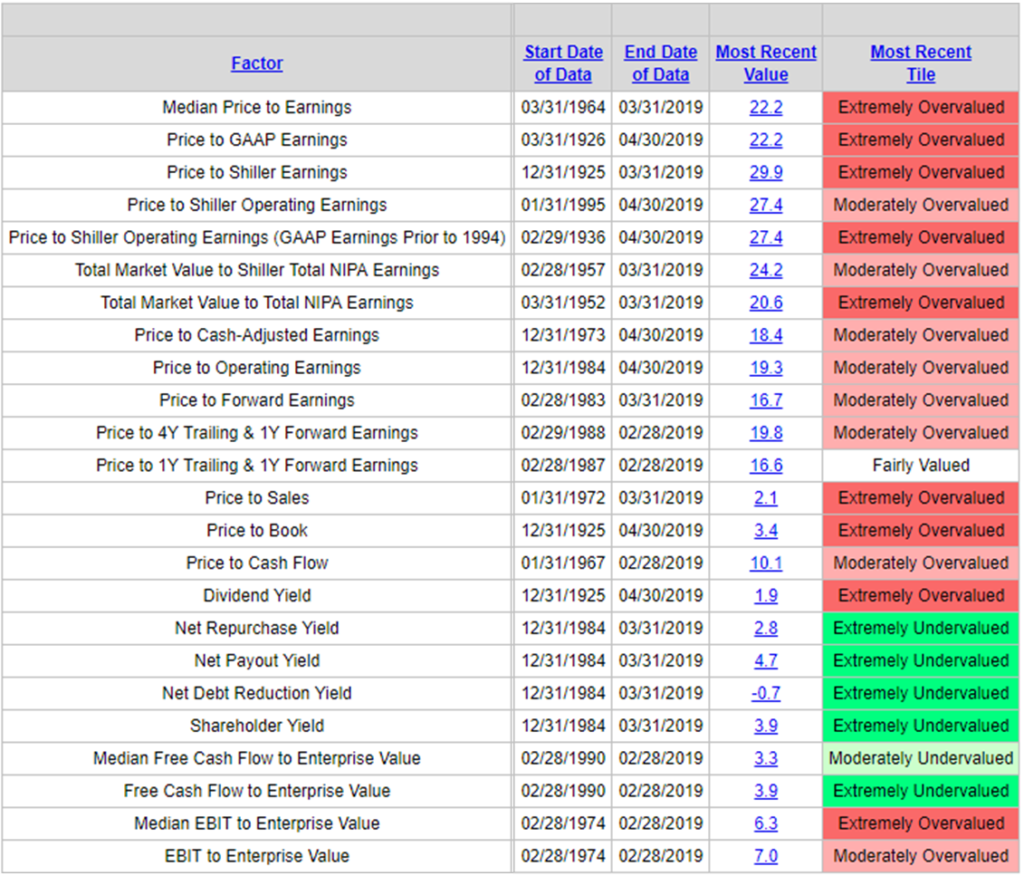Select the 'Median EBIT to Enterprise Value' cell
The width and height of the screenshot is (1024, 876).
point(257,824)
